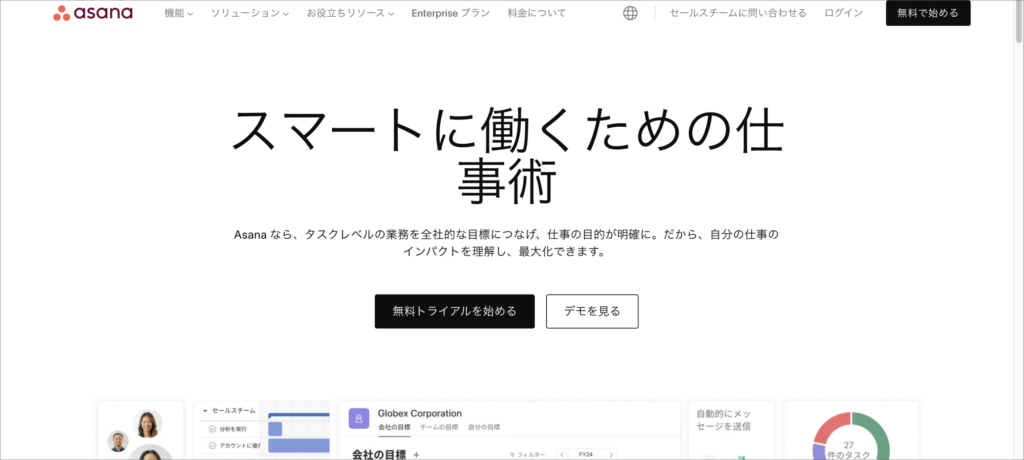Expand the 機能 dropdown menu
The height and width of the screenshot is (460, 1024).
point(178,13)
